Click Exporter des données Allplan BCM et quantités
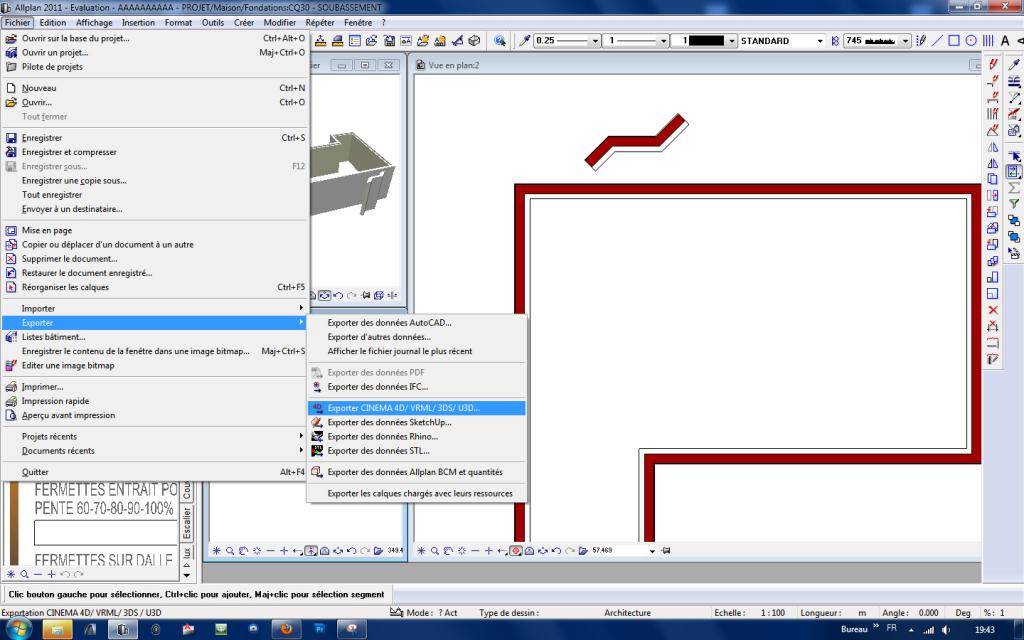Viewport: 1024px width, 640px height. [x=416, y=472]
